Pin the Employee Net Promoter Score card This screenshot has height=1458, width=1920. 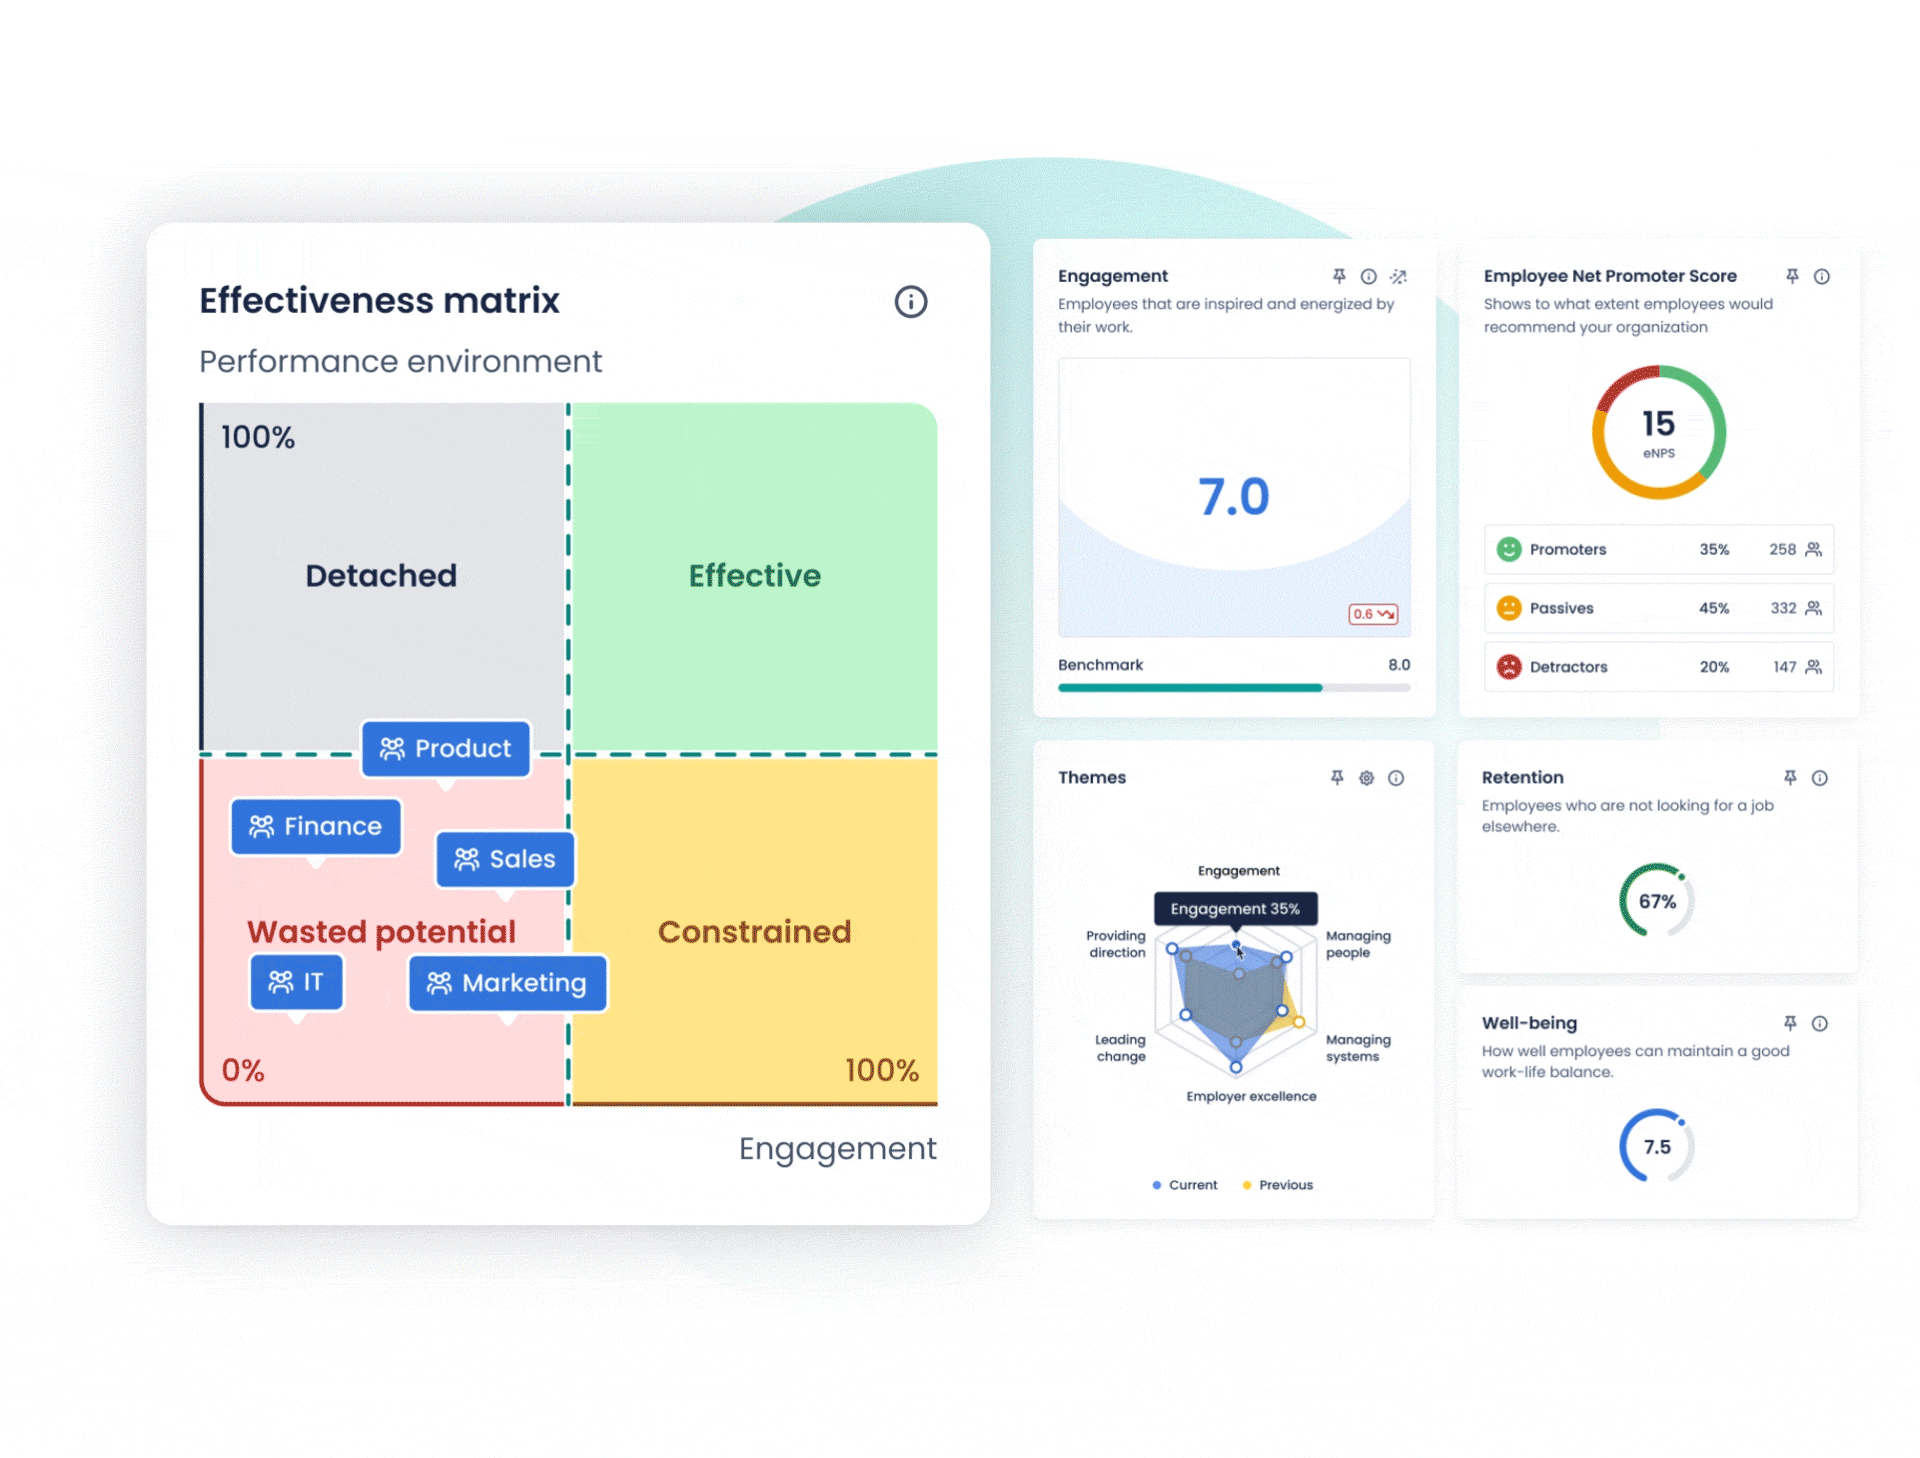[x=1792, y=276]
